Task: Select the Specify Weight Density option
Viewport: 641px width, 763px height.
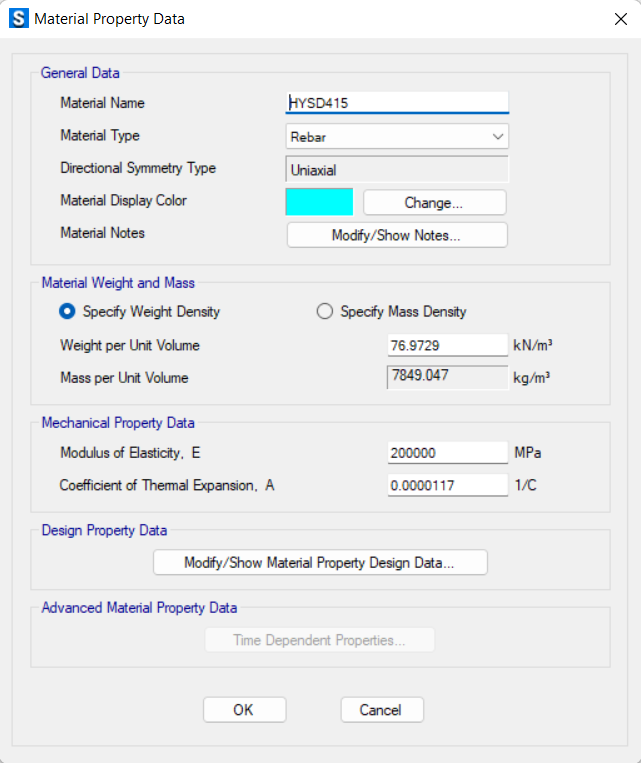Action: tap(67, 311)
